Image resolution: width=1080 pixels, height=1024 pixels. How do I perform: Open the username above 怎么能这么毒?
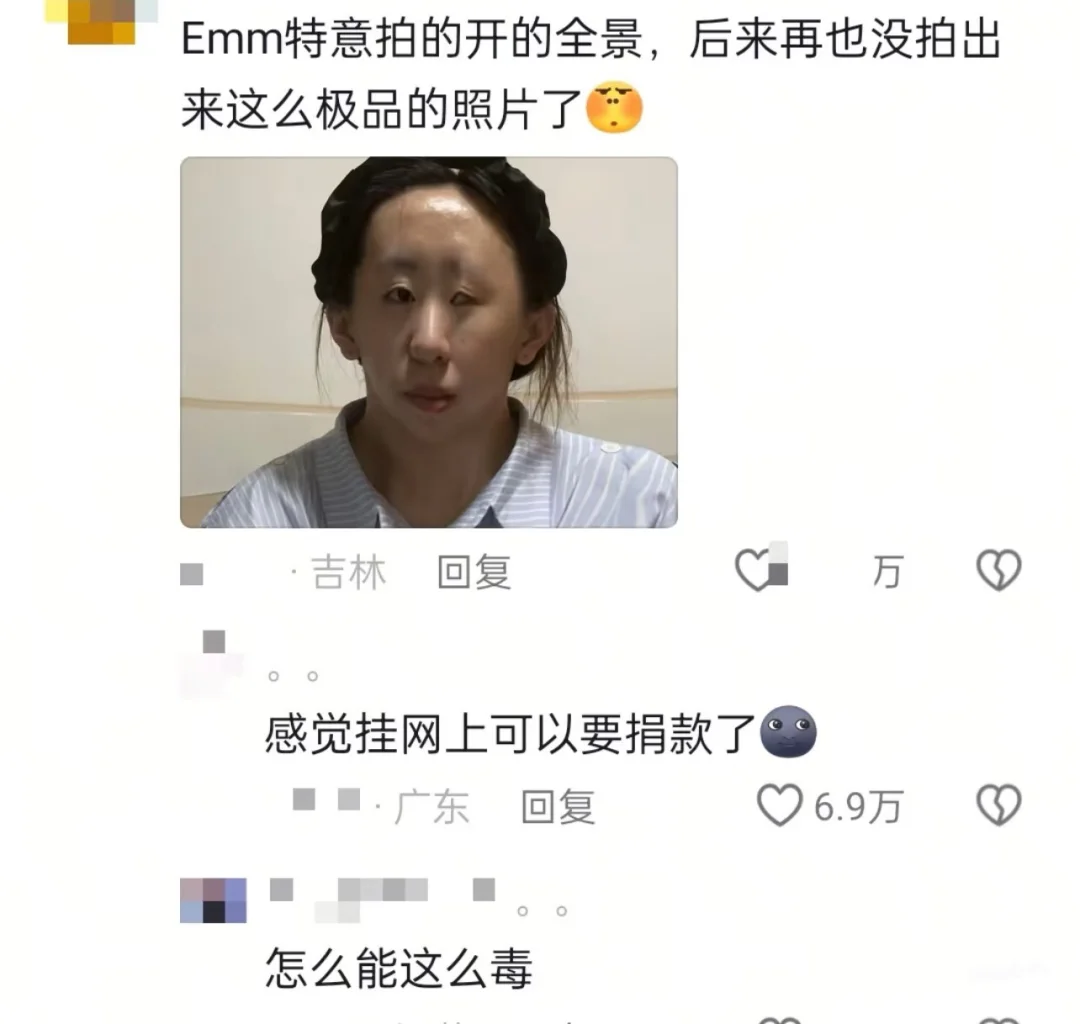coord(382,897)
